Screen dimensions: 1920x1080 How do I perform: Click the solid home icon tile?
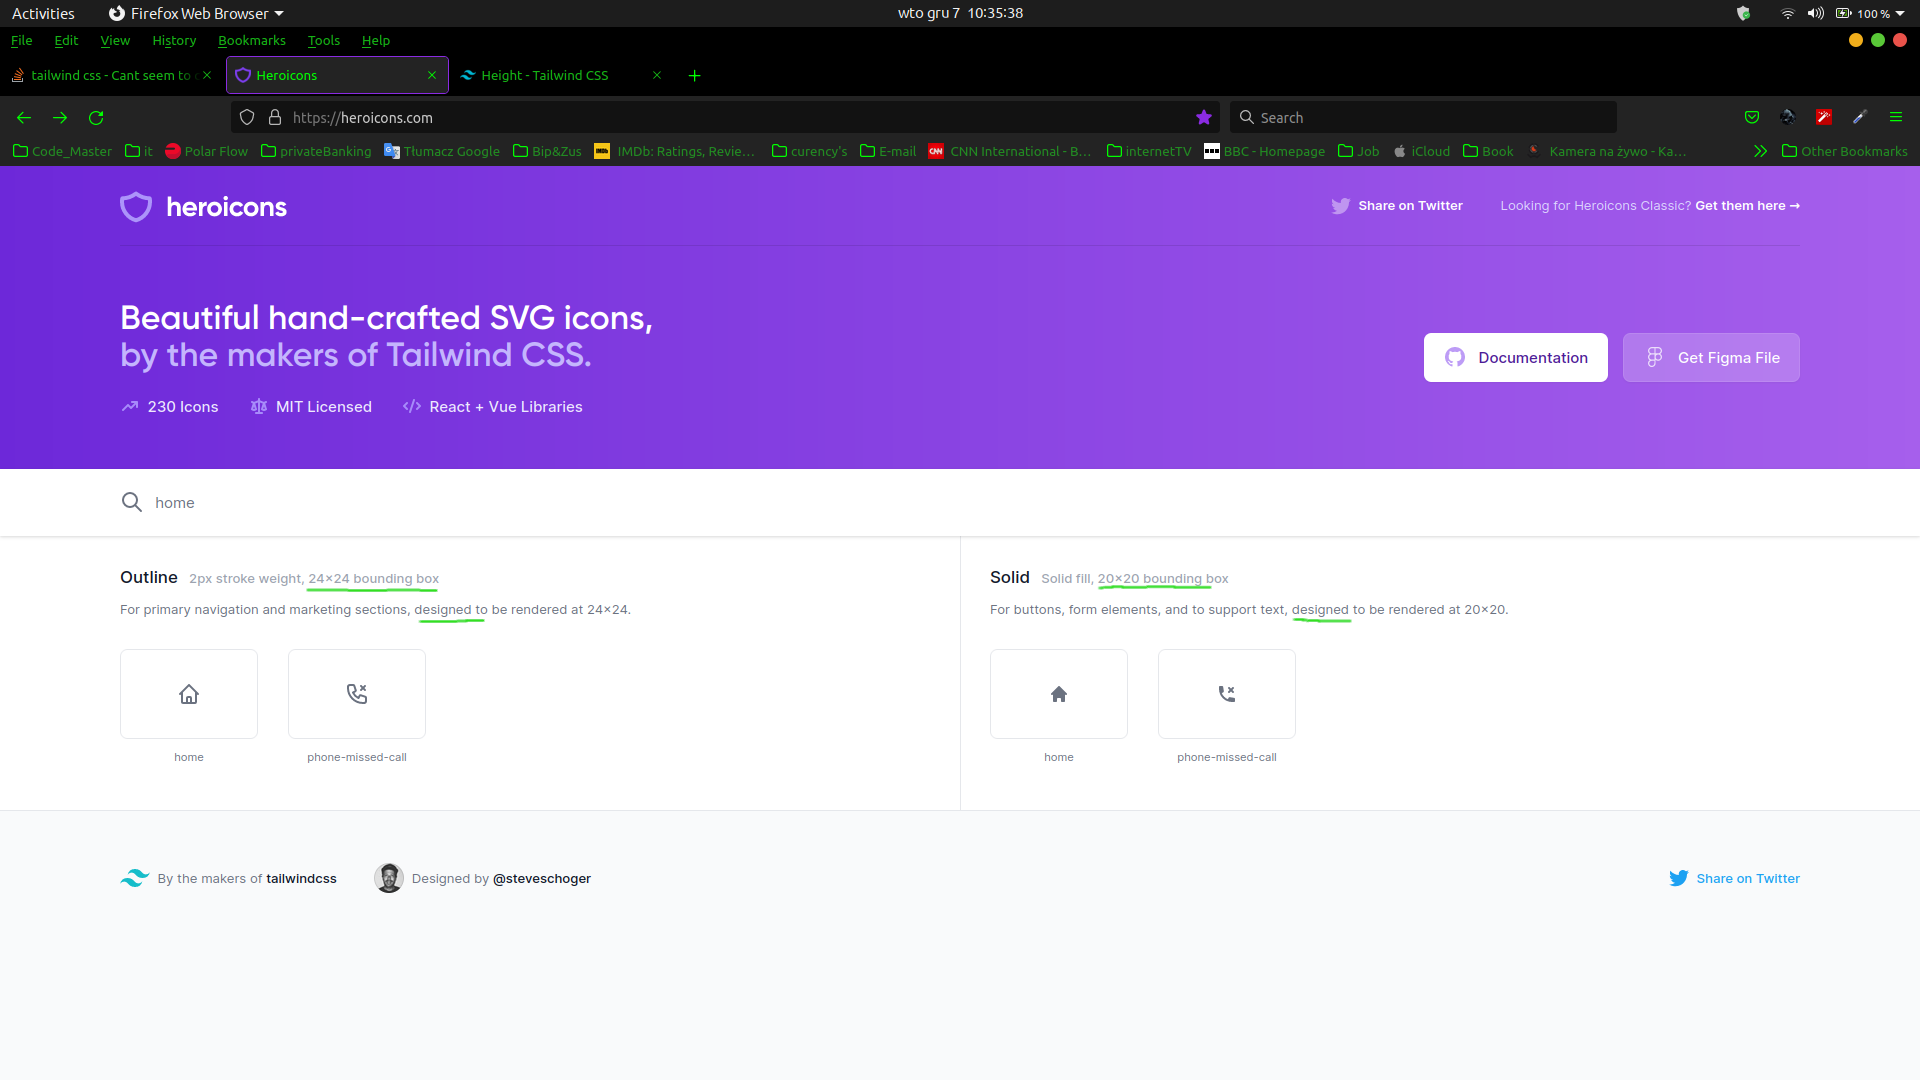(1059, 694)
